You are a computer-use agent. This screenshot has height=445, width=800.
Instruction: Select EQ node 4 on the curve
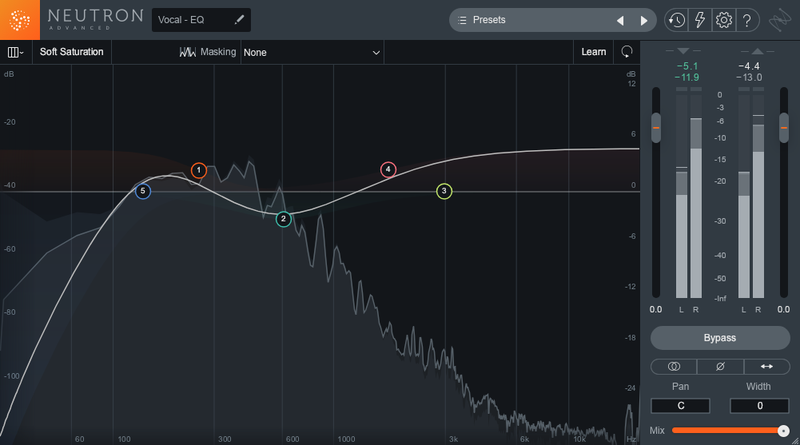[x=388, y=170]
